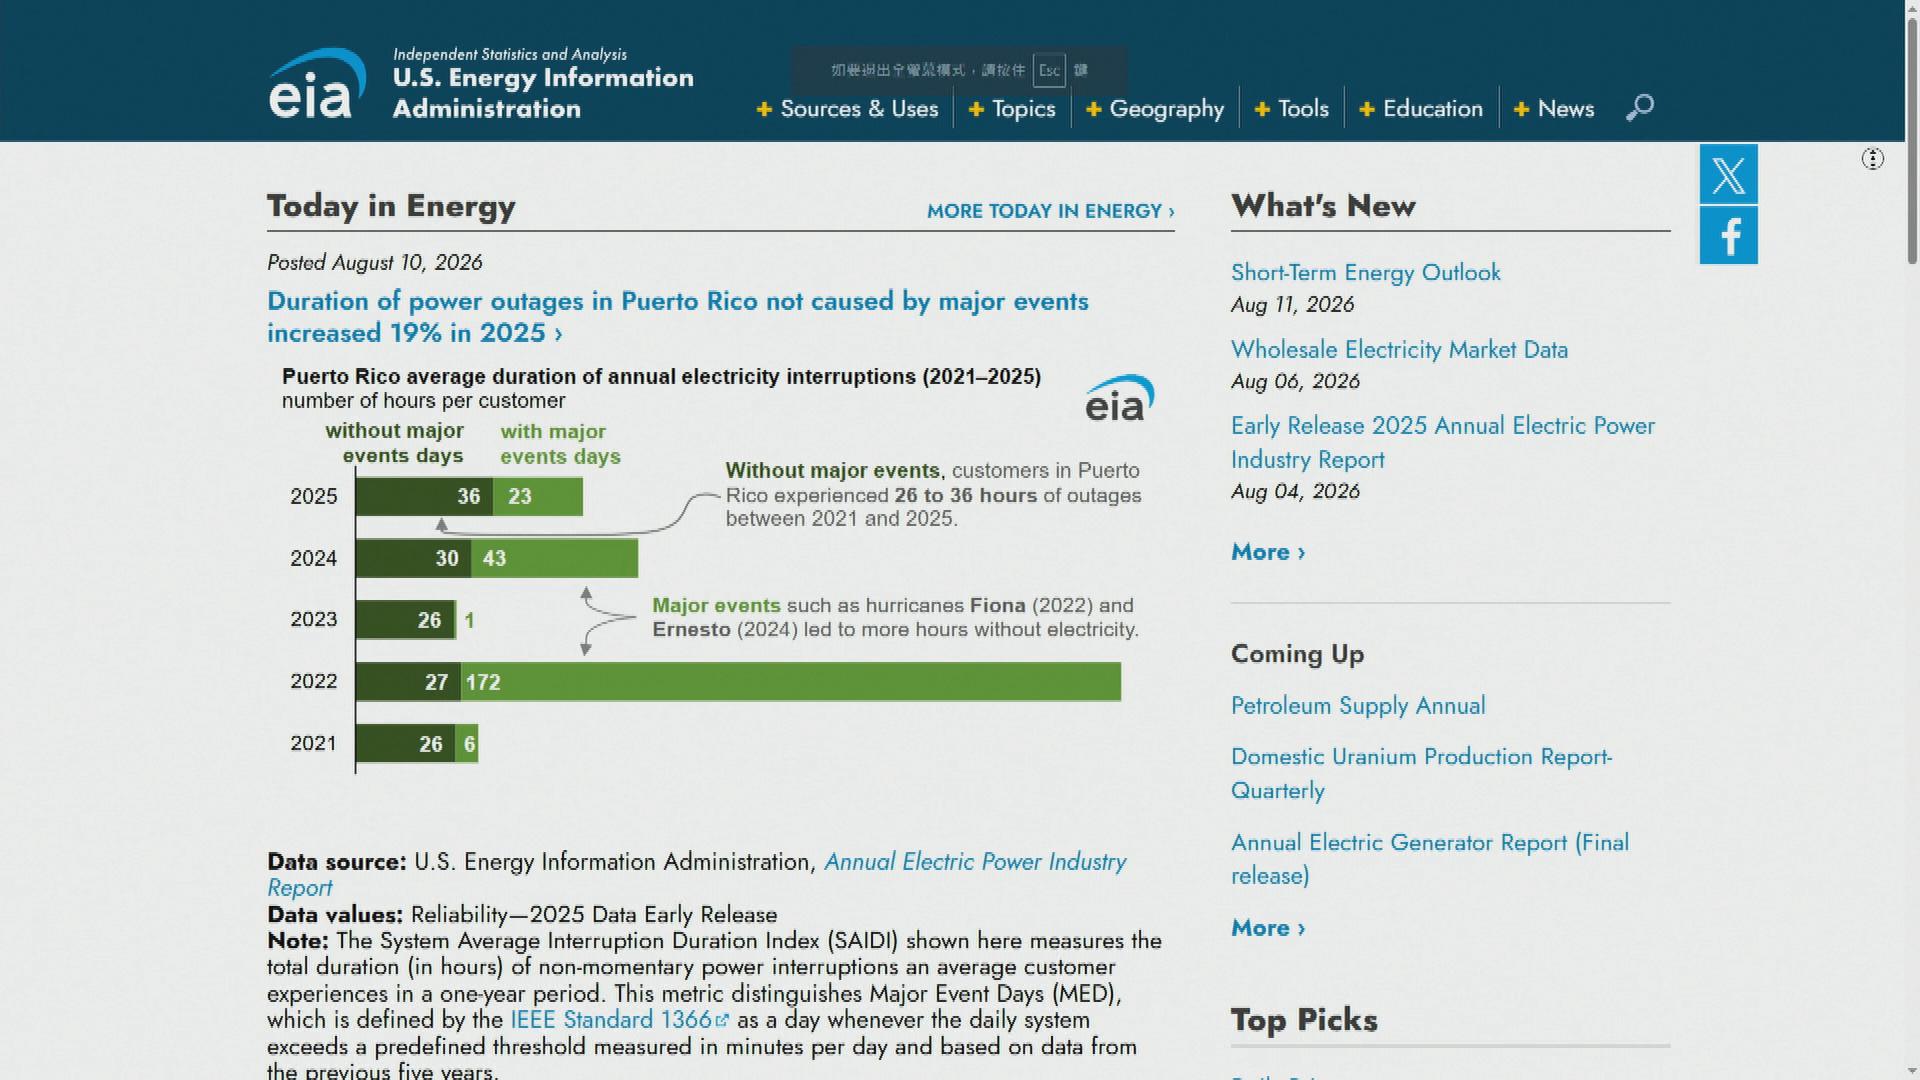Open Short-Term Energy Outlook link

pyautogui.click(x=1365, y=272)
